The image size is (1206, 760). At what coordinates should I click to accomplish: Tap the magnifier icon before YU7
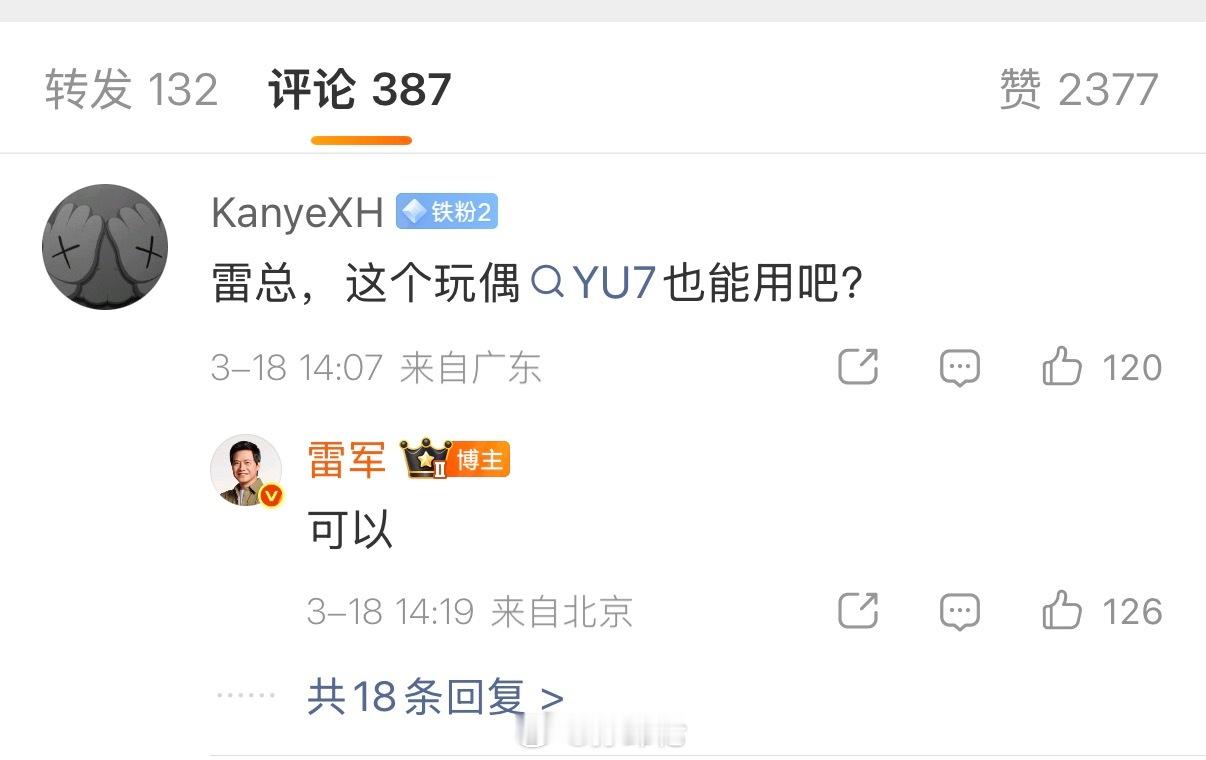(x=547, y=285)
